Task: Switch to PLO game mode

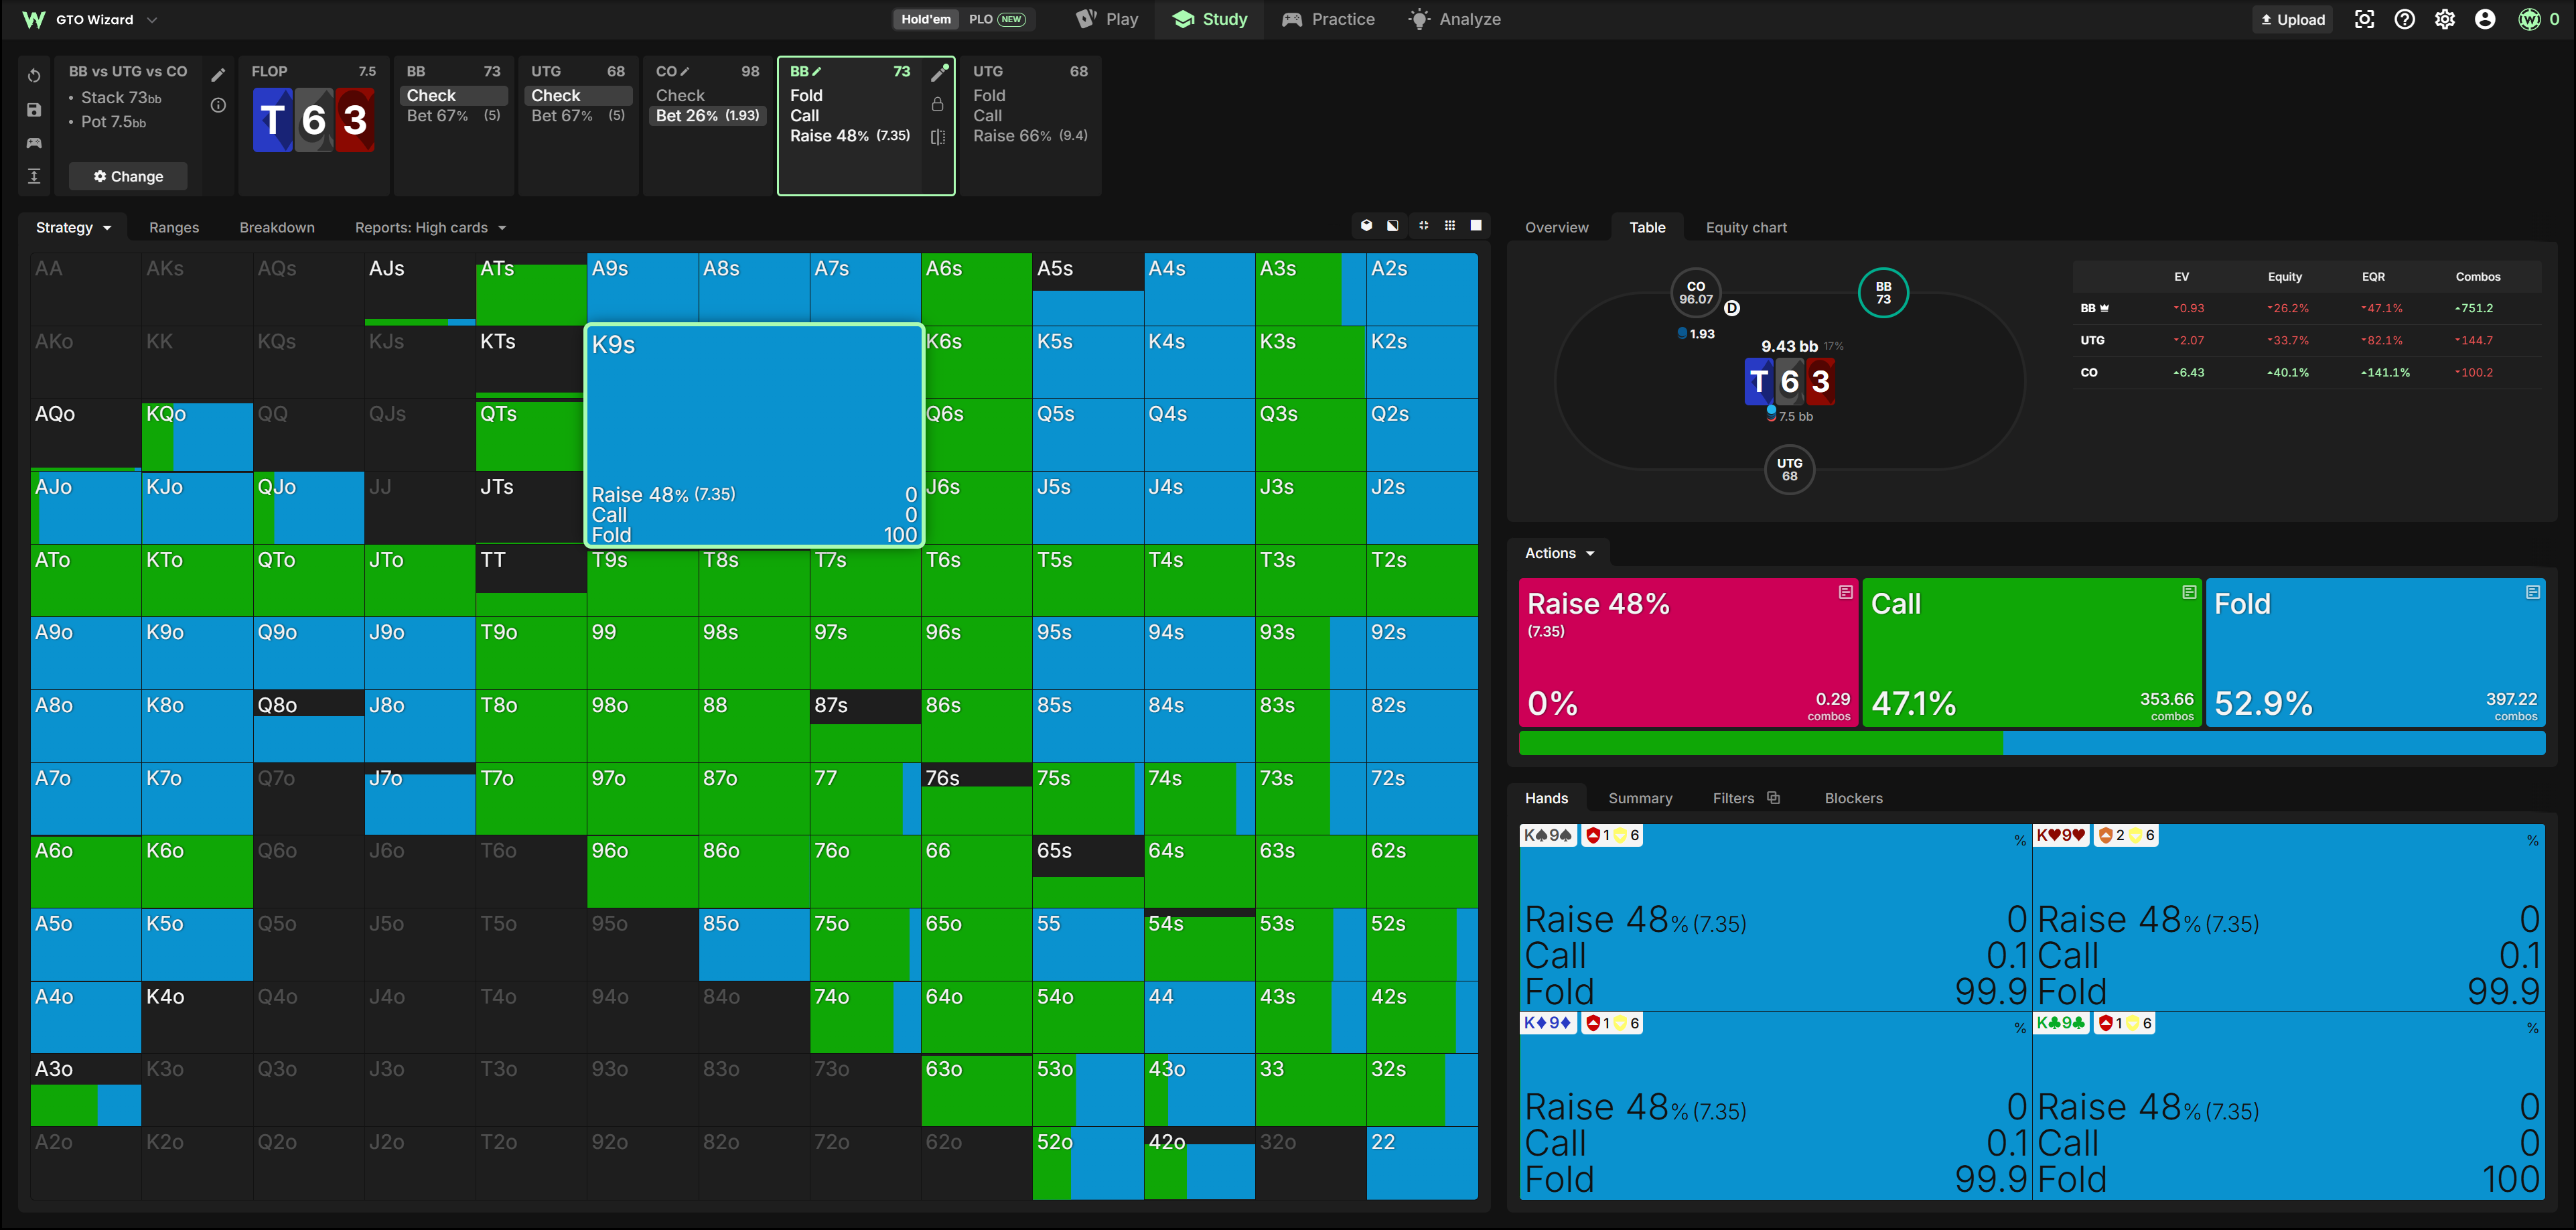Action: (x=996, y=19)
